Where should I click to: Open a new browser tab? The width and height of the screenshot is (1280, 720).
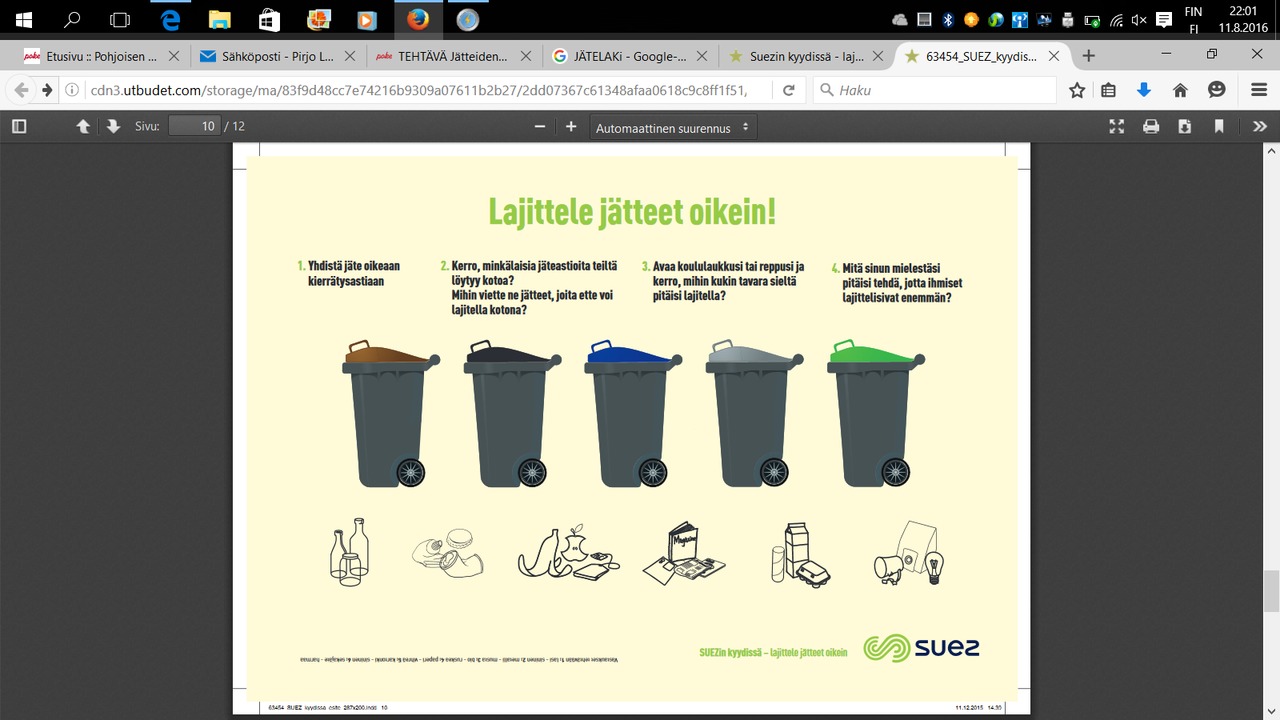click(x=1089, y=56)
